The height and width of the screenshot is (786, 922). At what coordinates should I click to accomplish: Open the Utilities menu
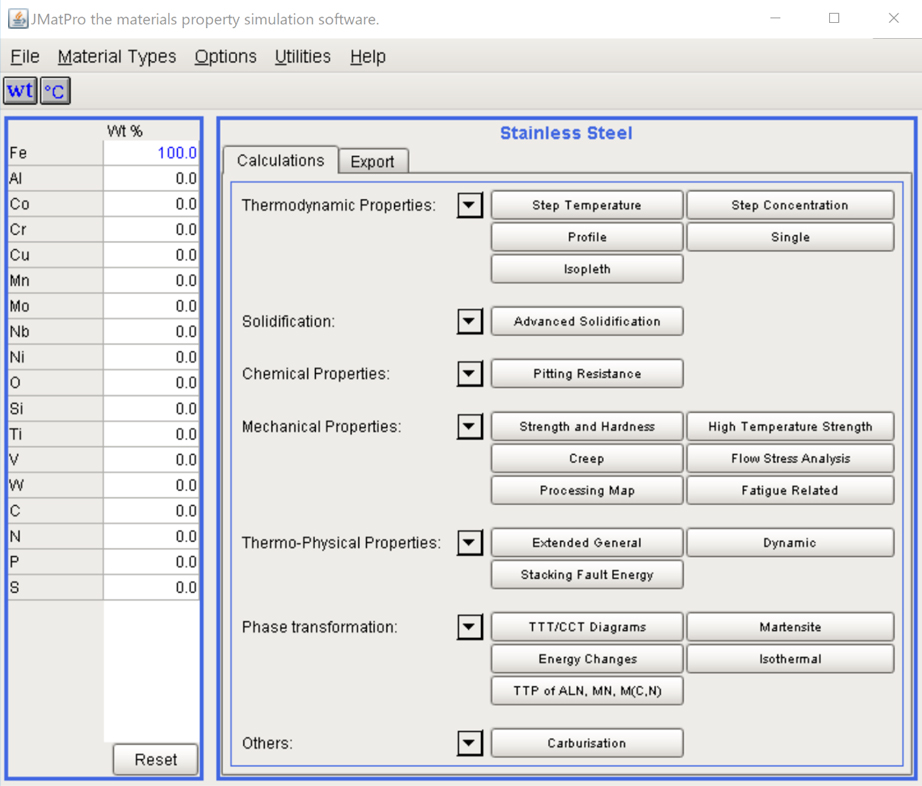tap(303, 56)
